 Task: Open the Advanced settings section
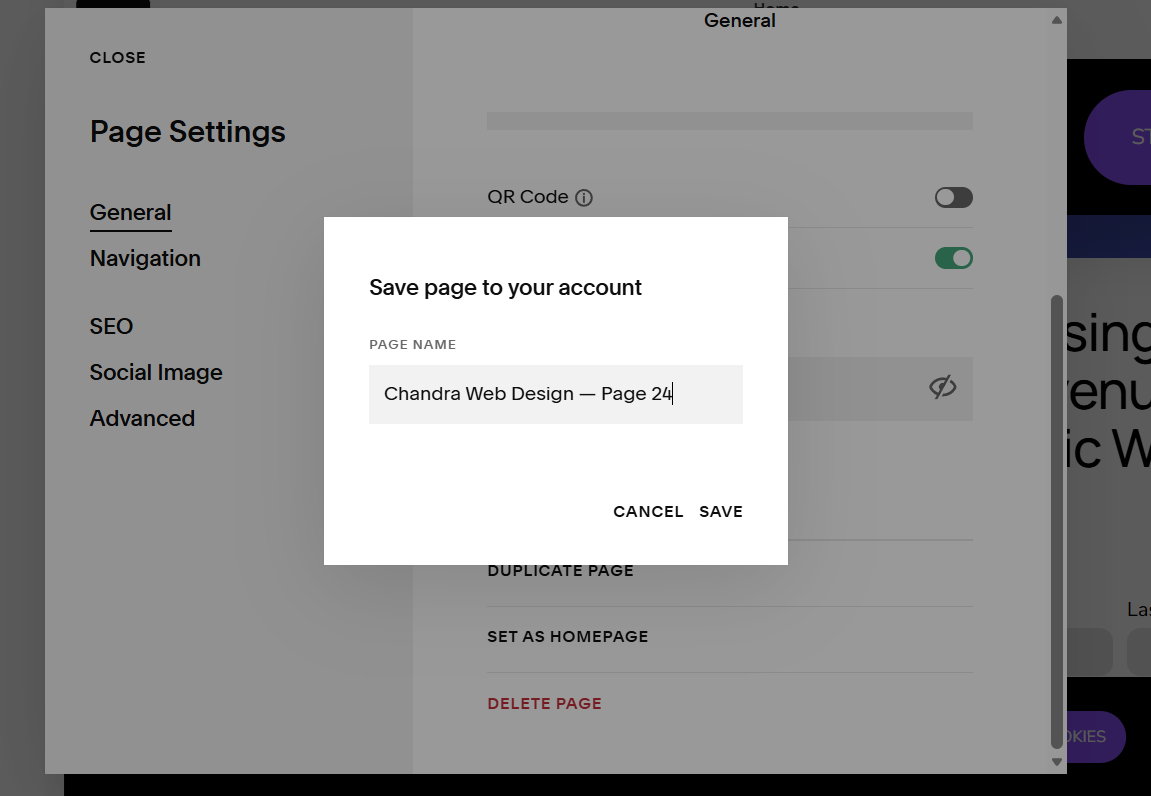(142, 418)
